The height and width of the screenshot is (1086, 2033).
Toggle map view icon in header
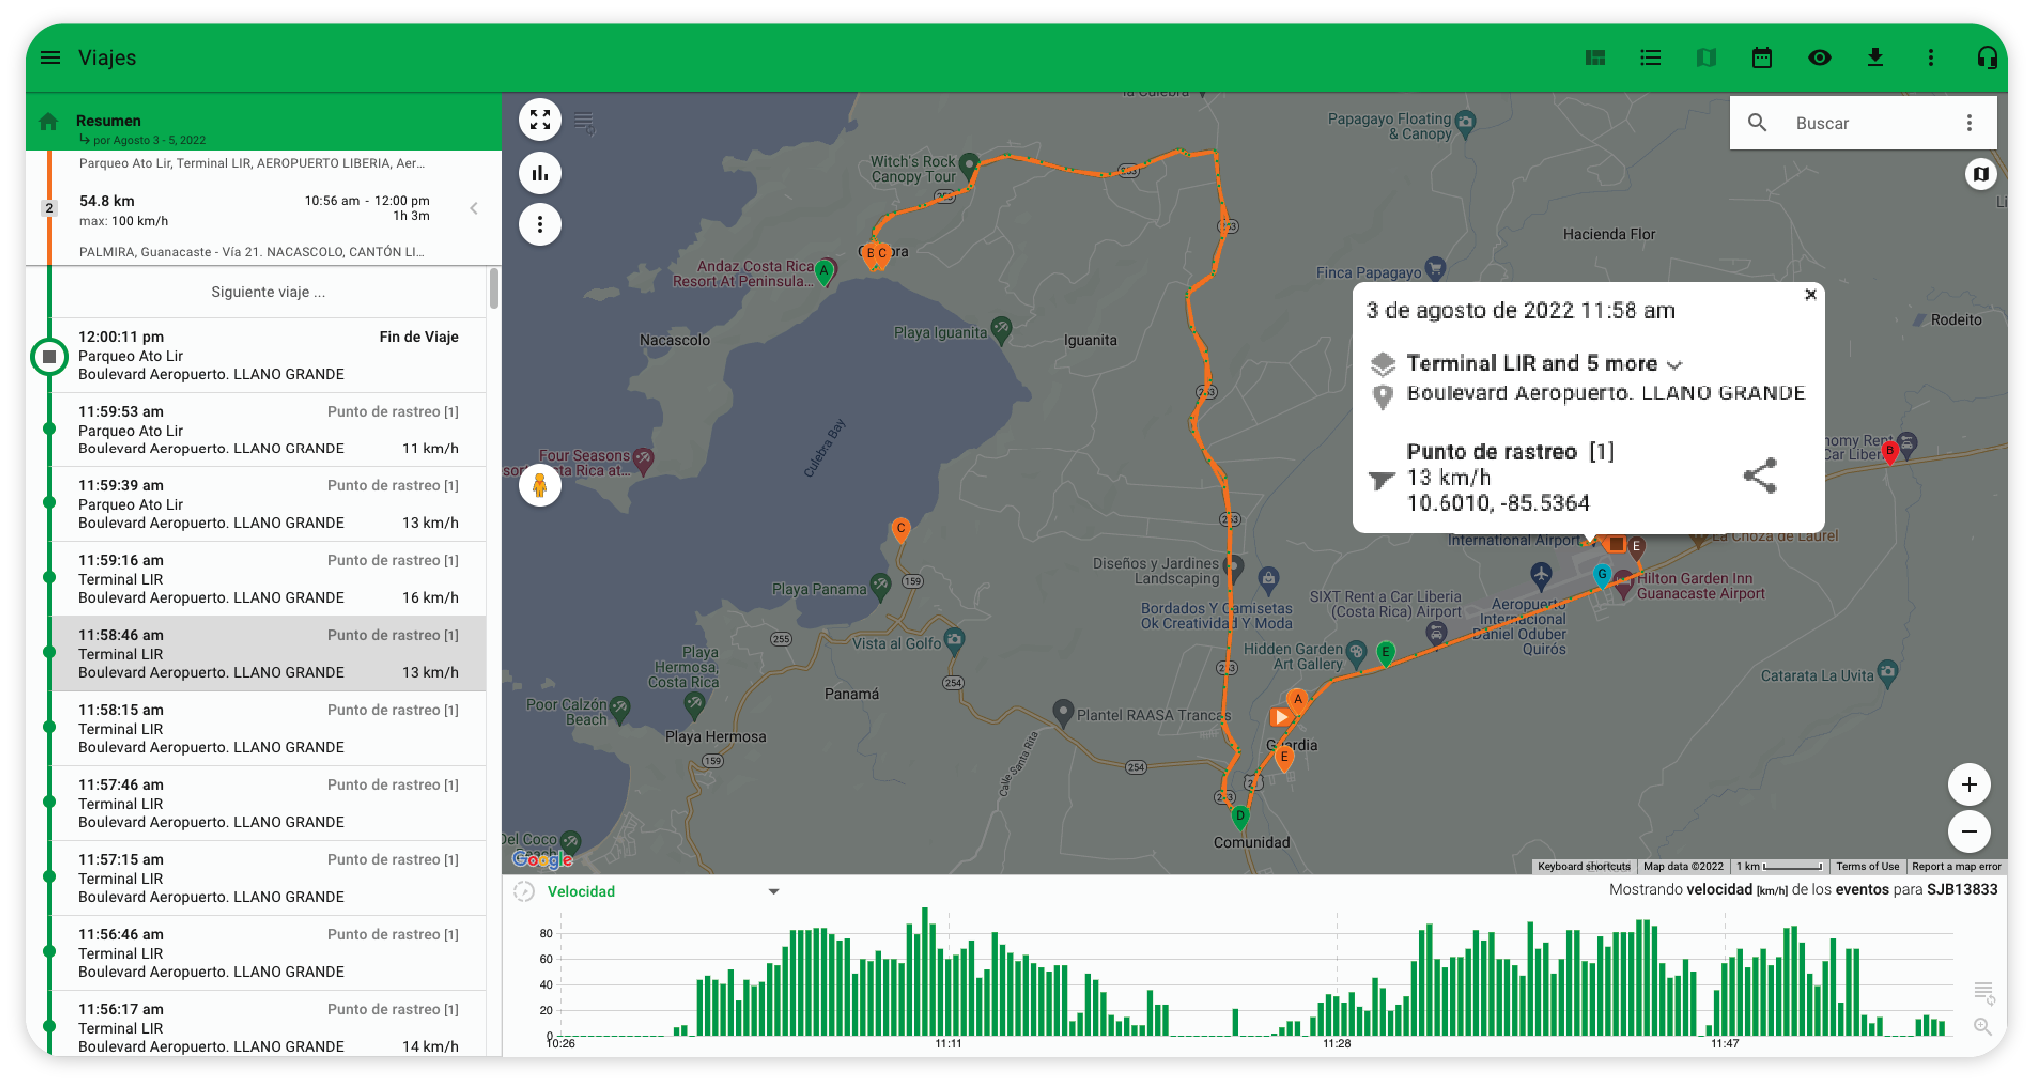point(1706,58)
